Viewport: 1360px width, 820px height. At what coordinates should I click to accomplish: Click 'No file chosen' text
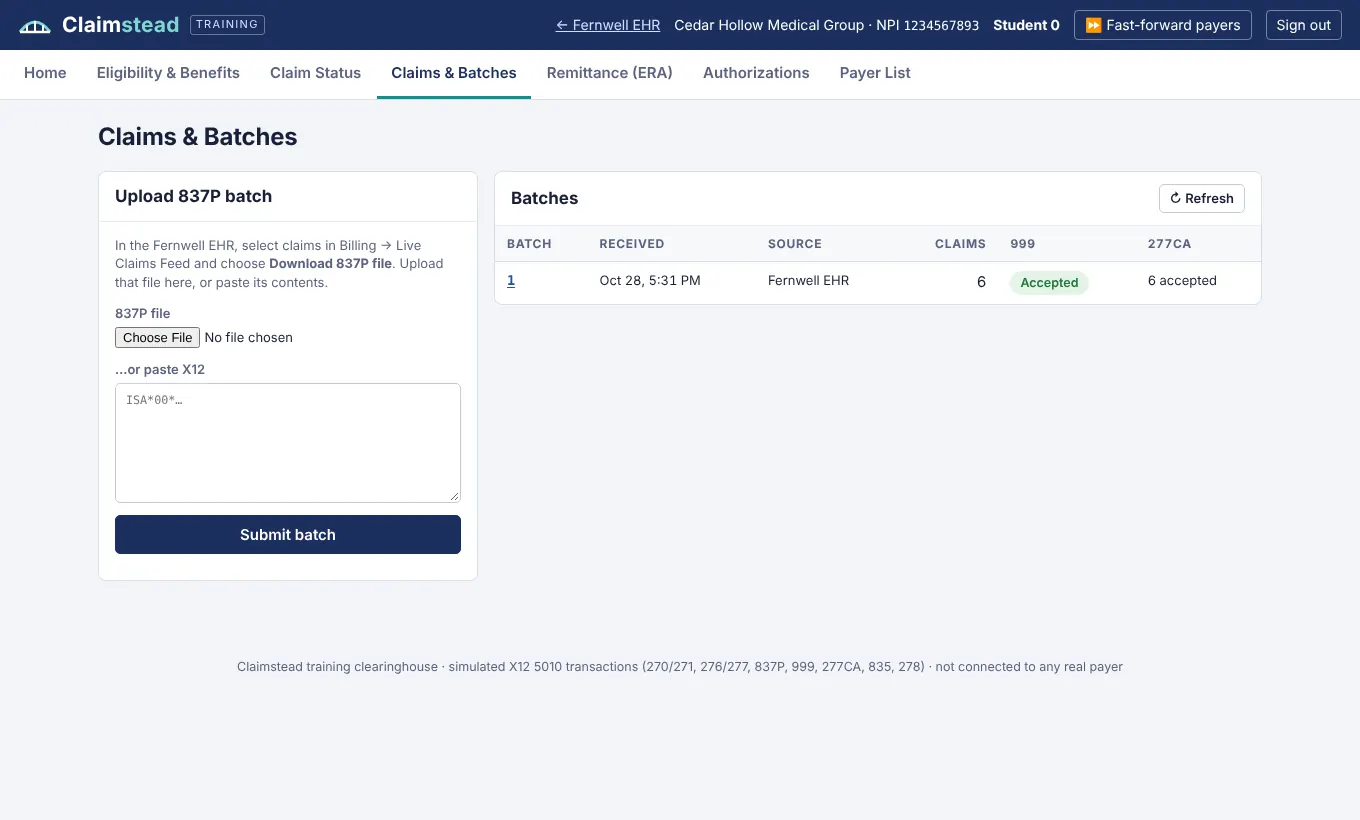tap(248, 338)
